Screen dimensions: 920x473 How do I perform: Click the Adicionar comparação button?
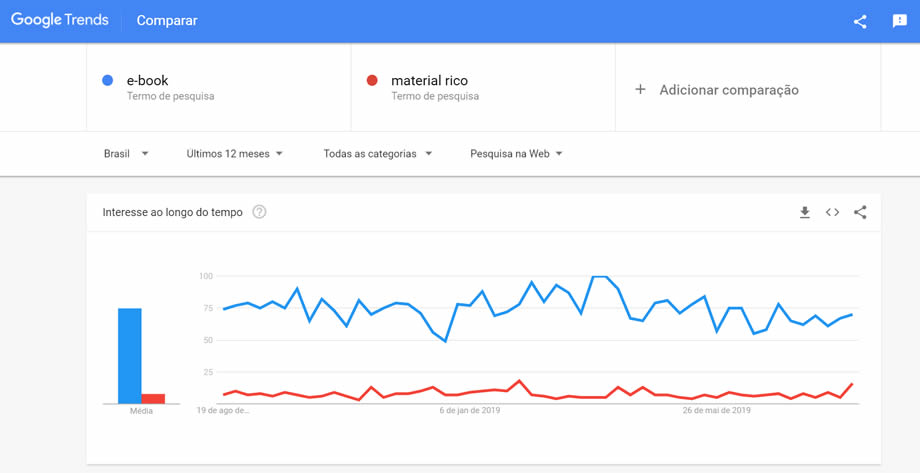tap(728, 90)
